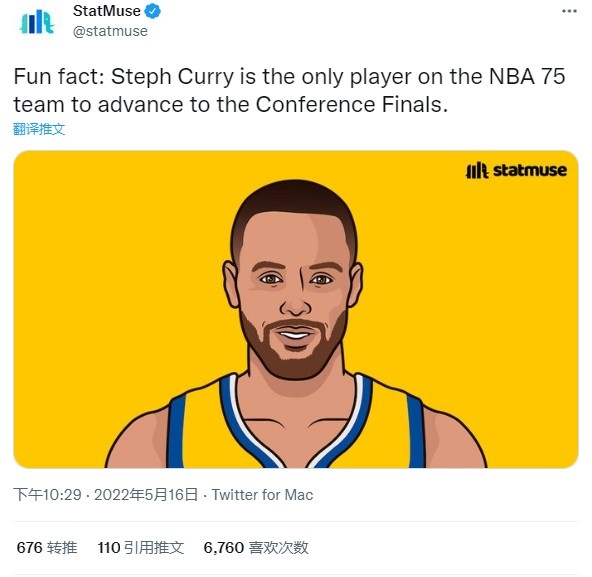The width and height of the screenshot is (592, 577).
Task: Click the 6,760 likes count number
Action: click(224, 548)
